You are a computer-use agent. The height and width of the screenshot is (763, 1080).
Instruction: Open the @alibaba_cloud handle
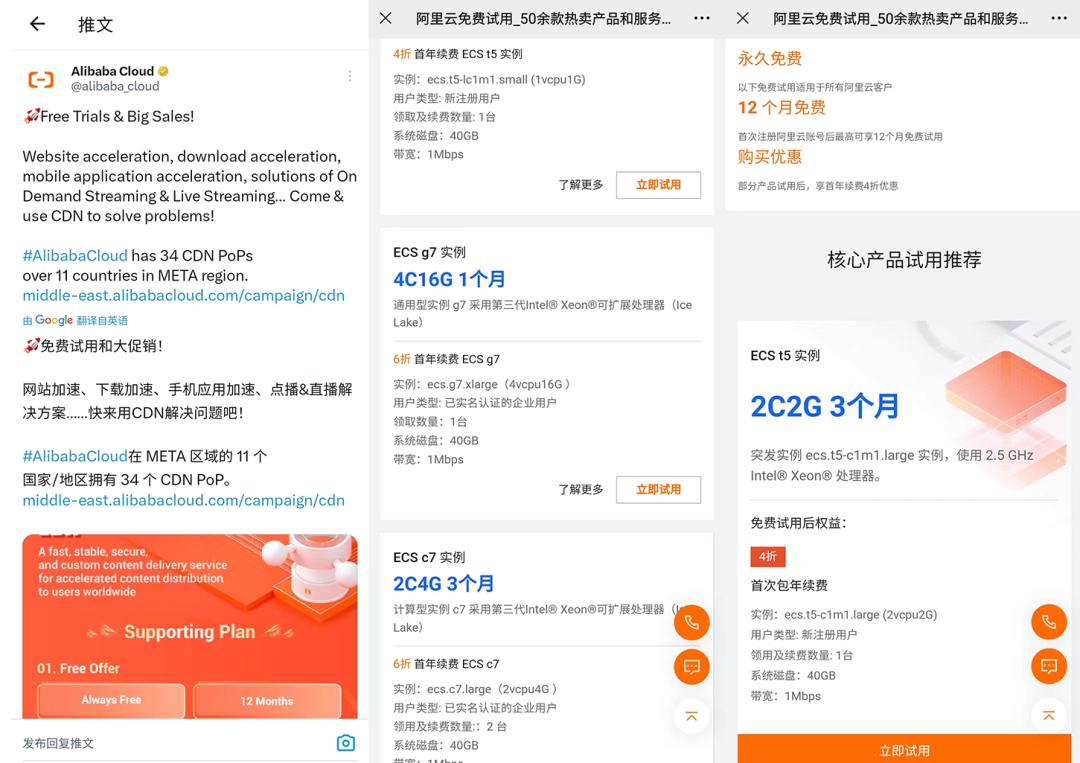click(x=115, y=86)
